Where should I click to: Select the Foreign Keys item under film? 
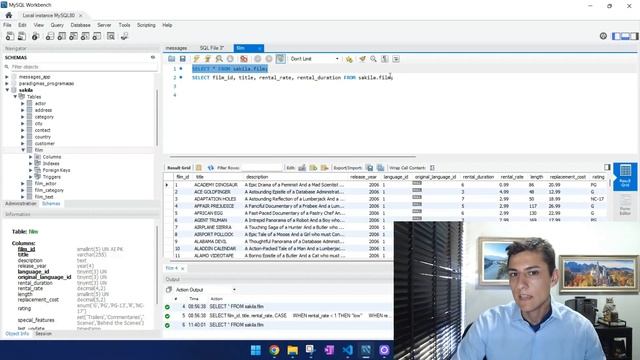click(x=56, y=170)
